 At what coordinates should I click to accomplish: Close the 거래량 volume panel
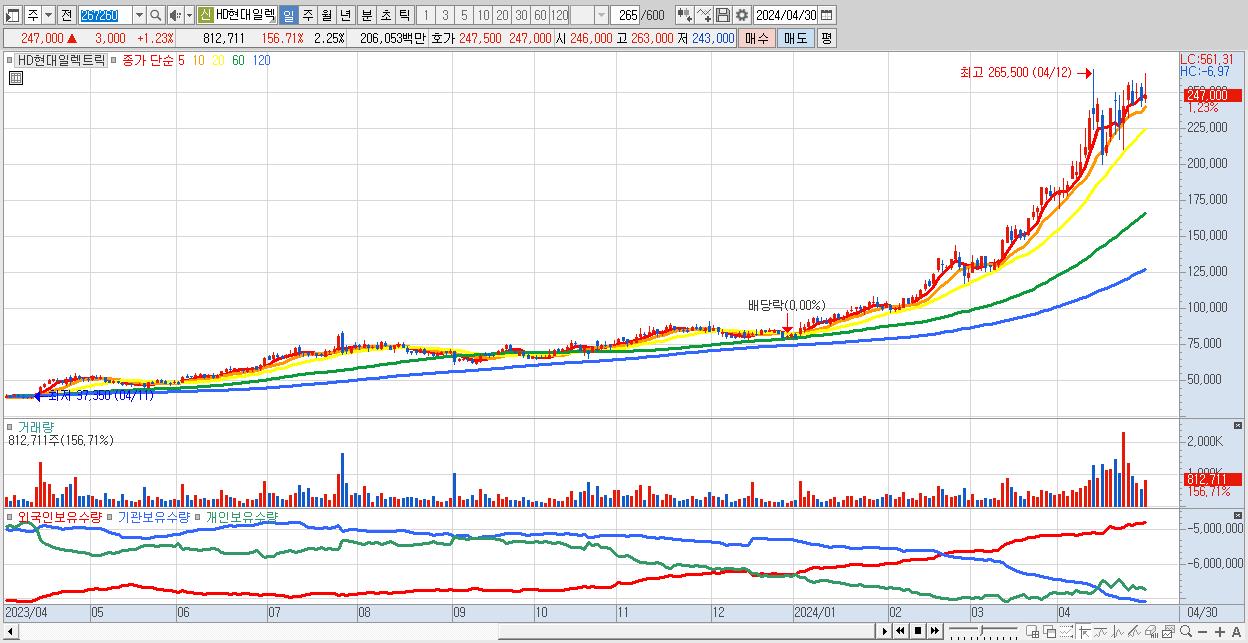pyautogui.click(x=1238, y=426)
